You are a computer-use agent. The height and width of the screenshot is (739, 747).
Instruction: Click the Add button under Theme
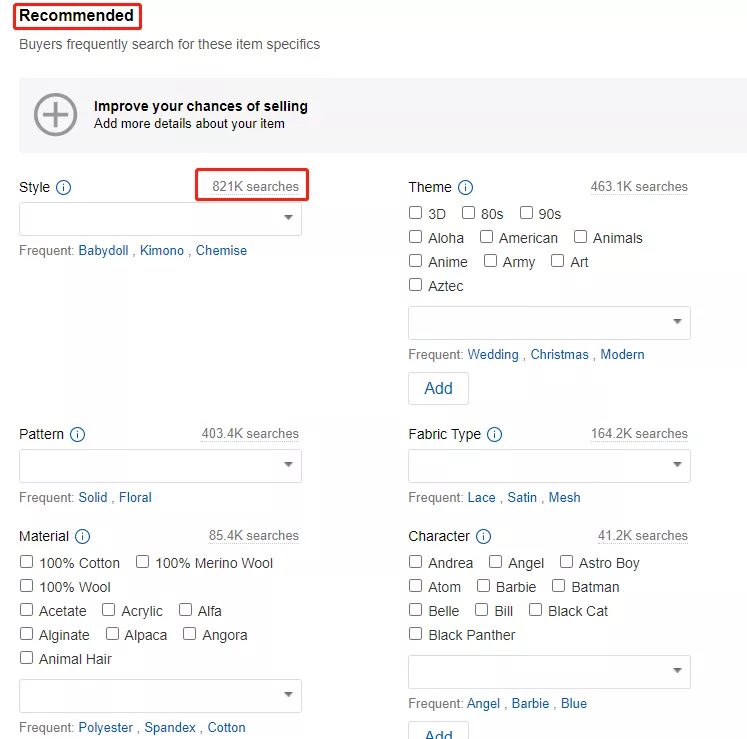click(438, 388)
